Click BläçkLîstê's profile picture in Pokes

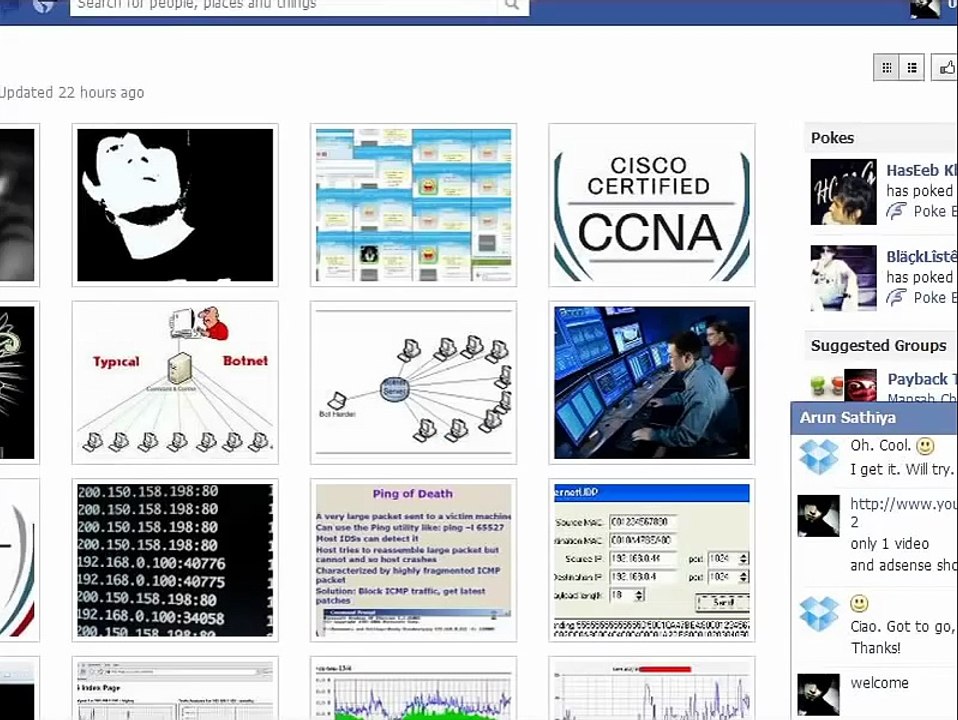click(x=843, y=278)
